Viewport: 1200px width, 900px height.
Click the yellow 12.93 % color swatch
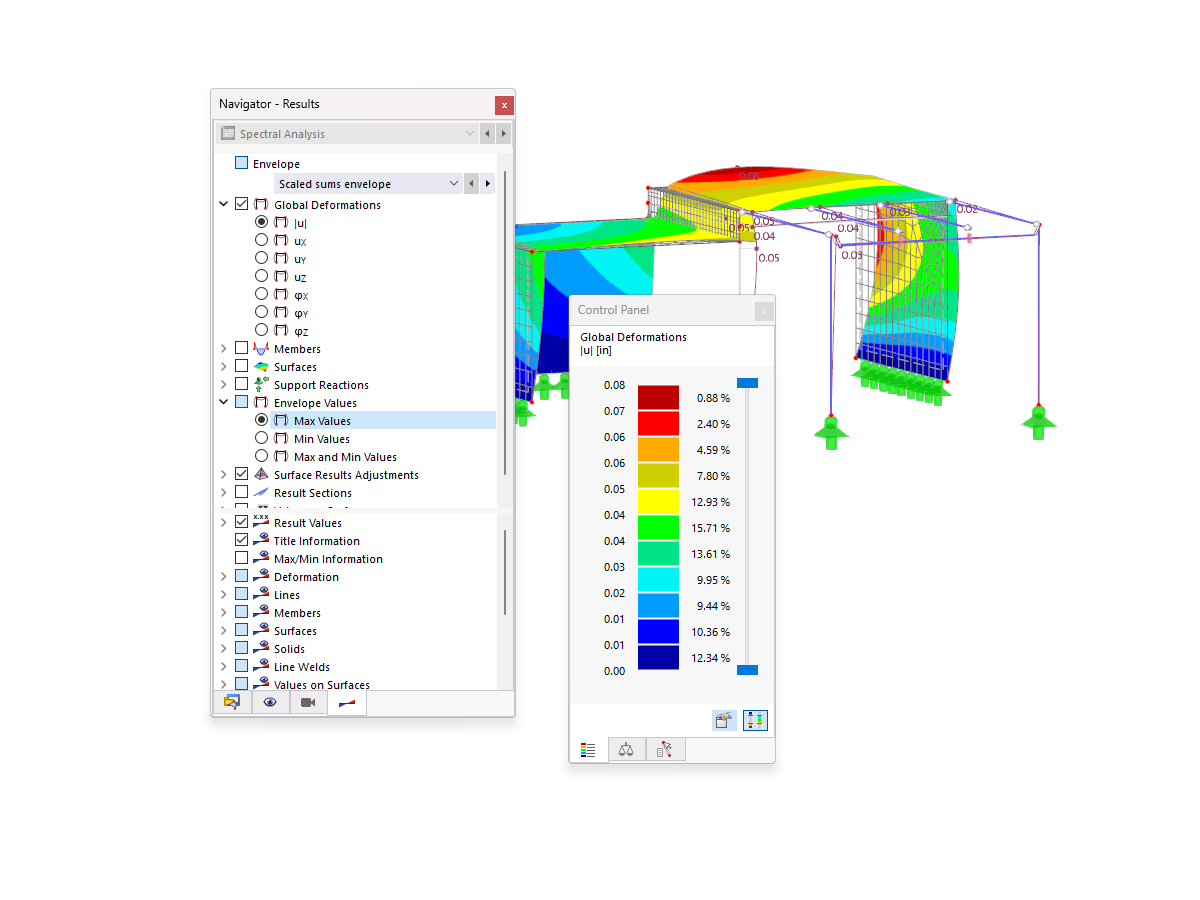point(658,502)
